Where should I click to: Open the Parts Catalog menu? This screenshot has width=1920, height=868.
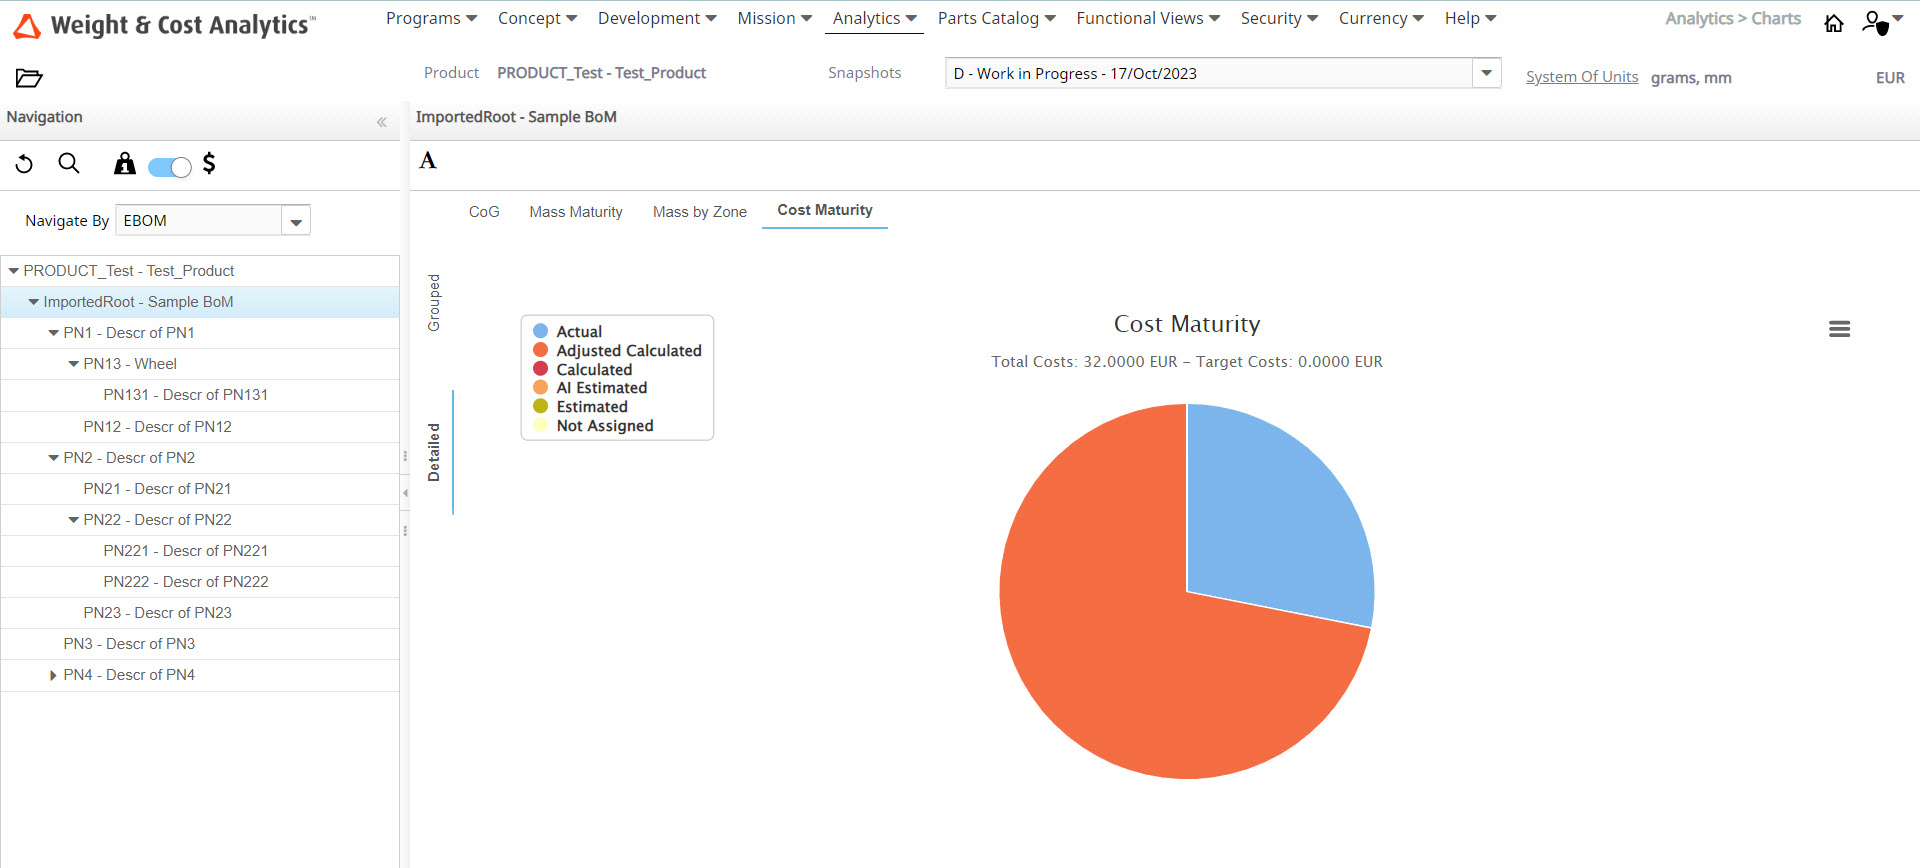point(996,19)
